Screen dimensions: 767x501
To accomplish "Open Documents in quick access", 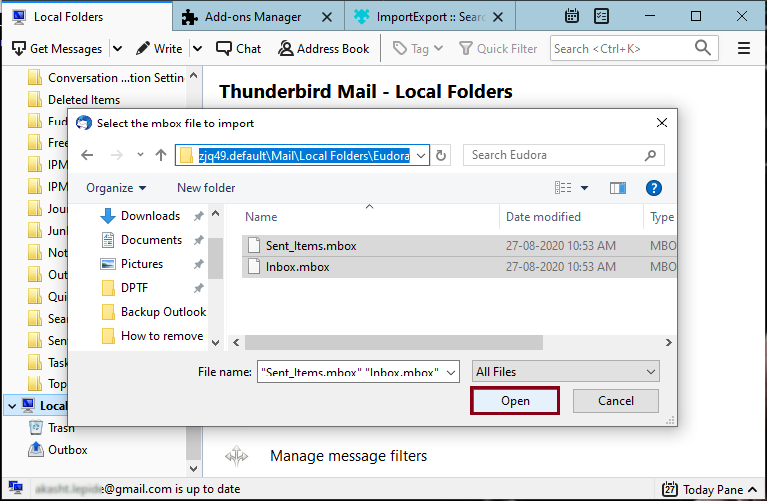I will pyautogui.click(x=151, y=240).
